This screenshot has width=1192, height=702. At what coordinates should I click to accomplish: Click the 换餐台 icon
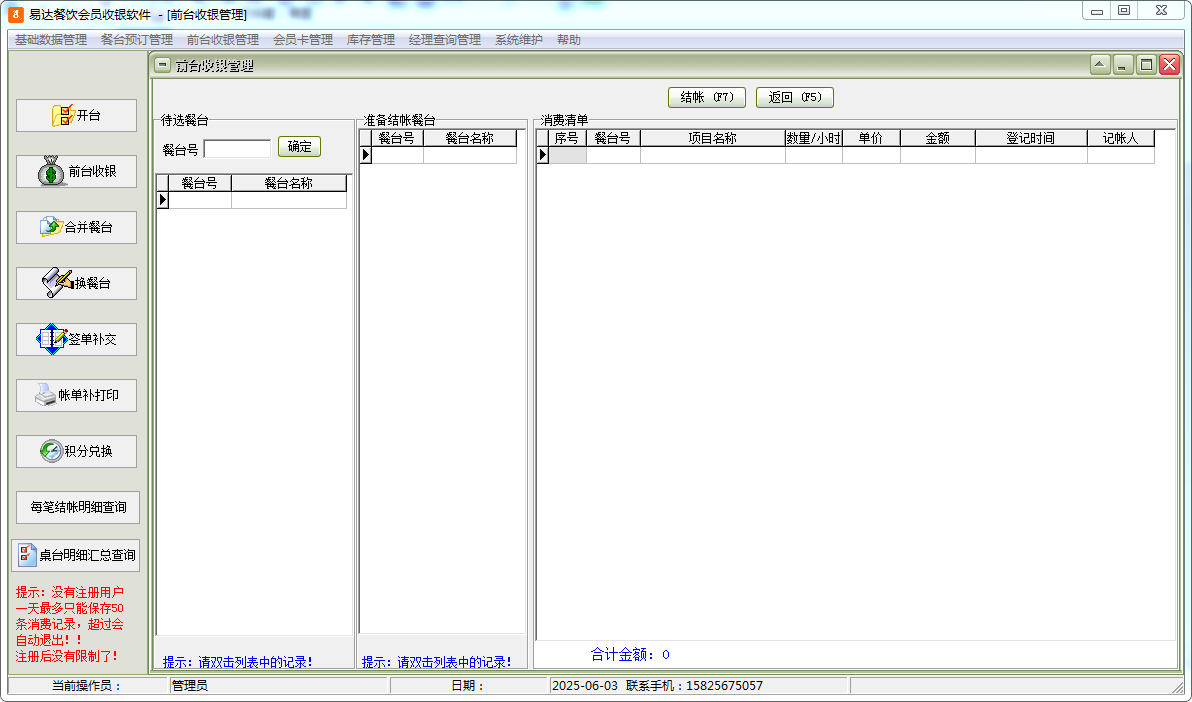57,283
